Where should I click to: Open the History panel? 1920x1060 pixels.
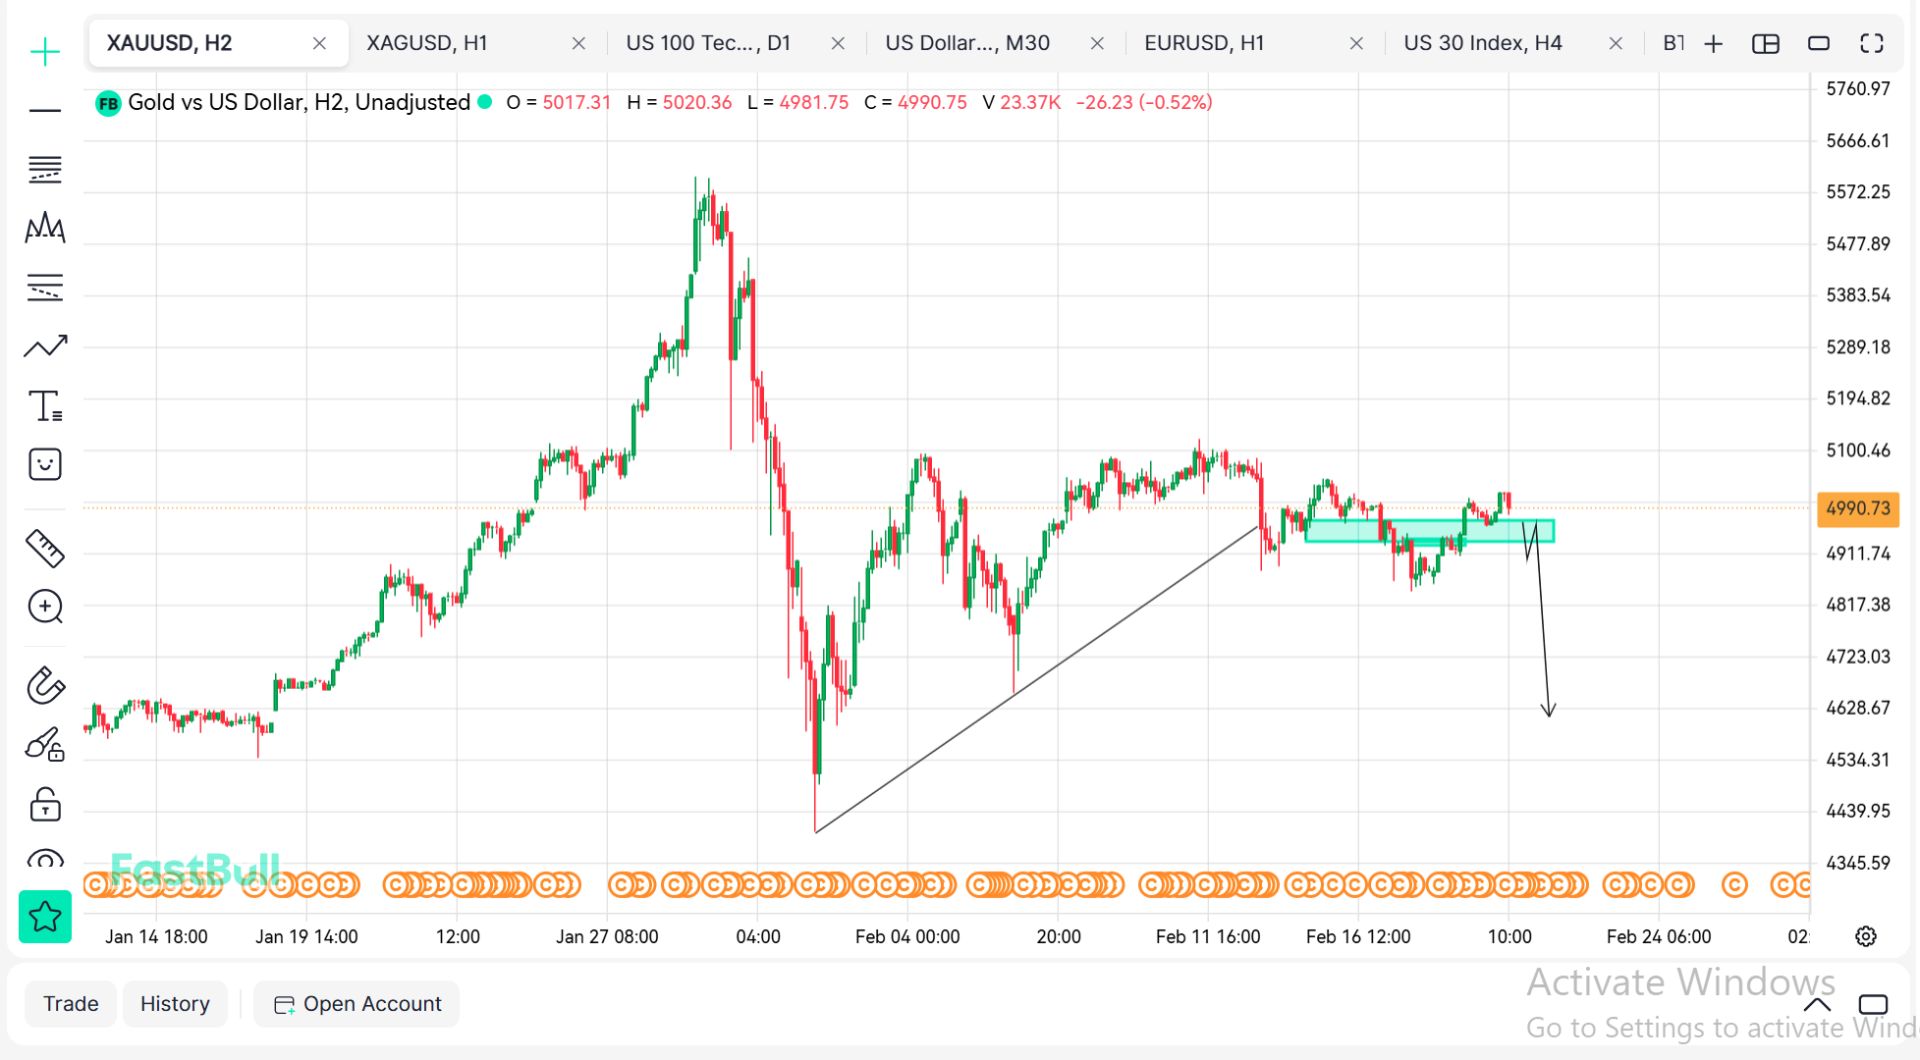pos(175,1004)
